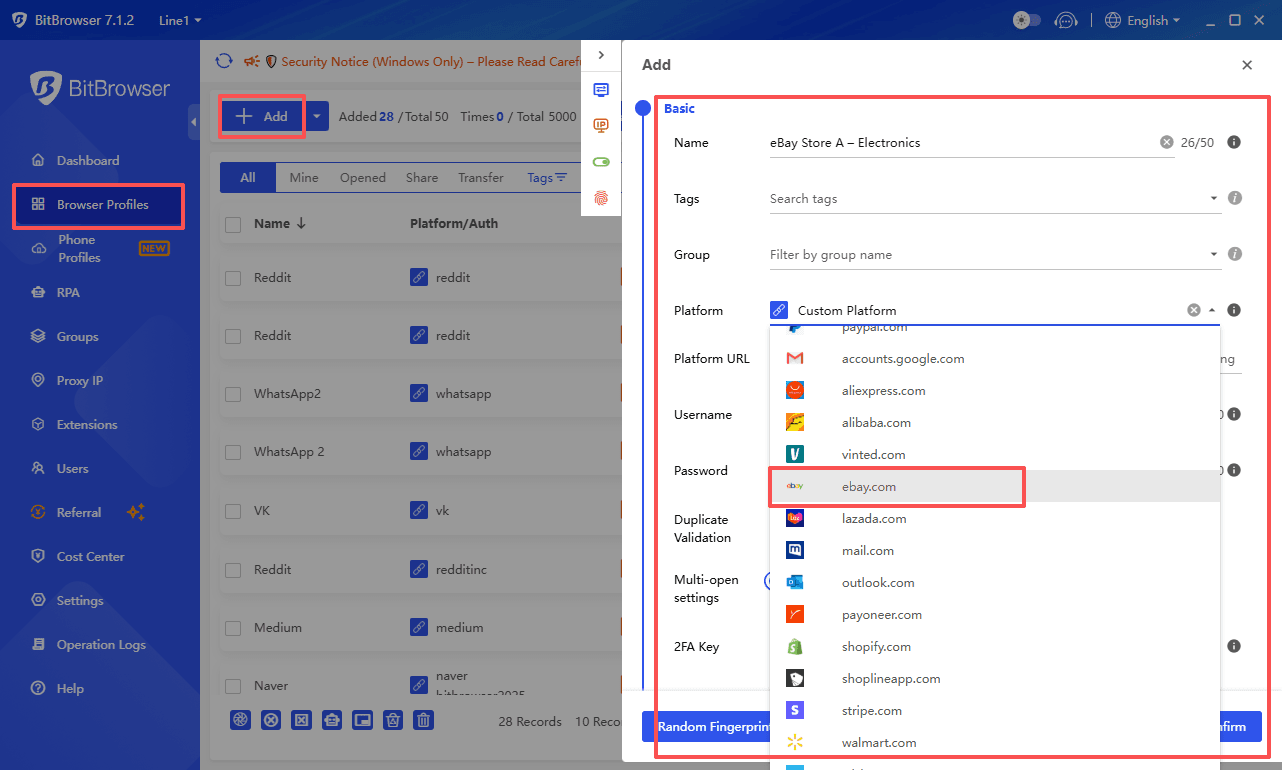Check the Reddit row with redditinc checkbox
Image resolution: width=1282 pixels, height=770 pixels.
pos(233,570)
